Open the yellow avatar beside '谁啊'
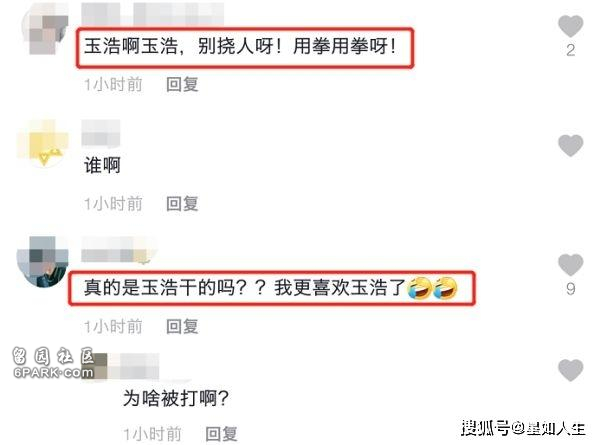600x445 pixels. pyautogui.click(x=43, y=144)
